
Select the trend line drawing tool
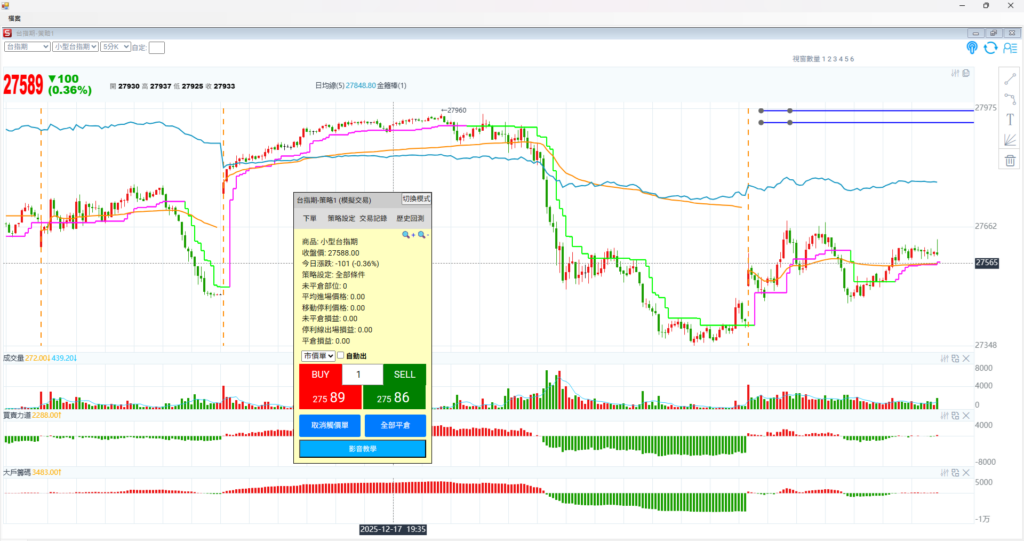[1010, 76]
